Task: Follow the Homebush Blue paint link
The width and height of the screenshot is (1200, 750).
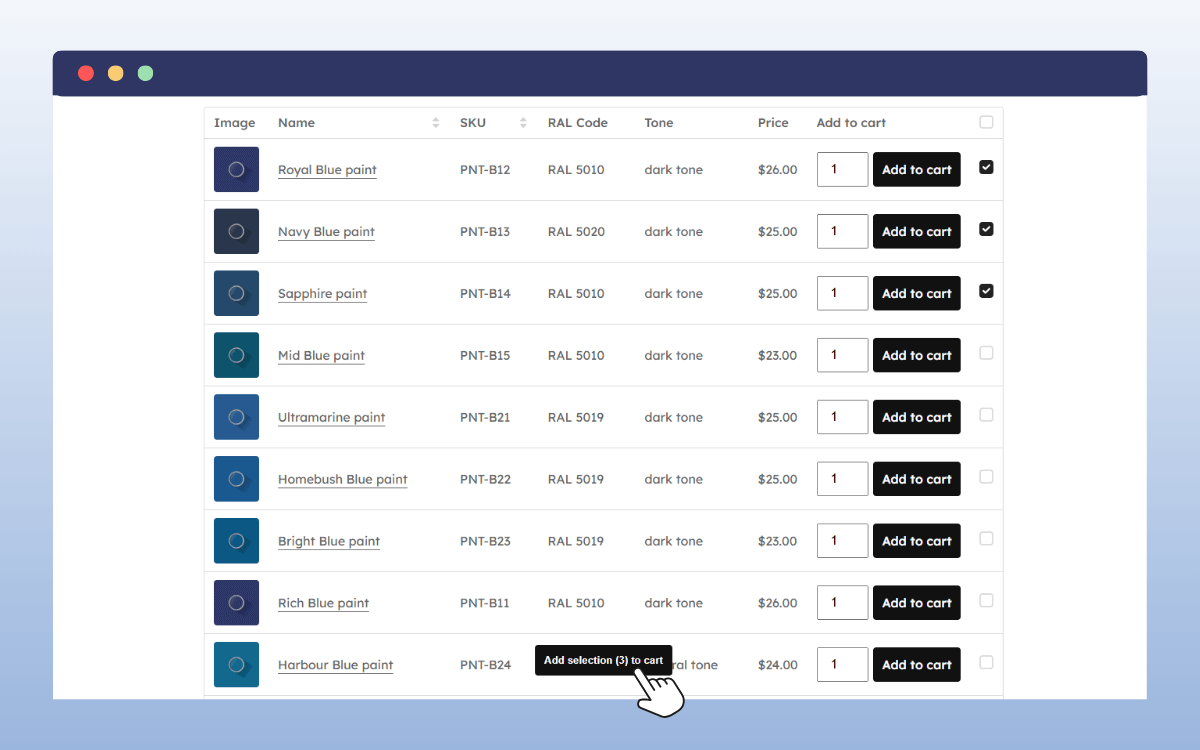Action: [342, 479]
